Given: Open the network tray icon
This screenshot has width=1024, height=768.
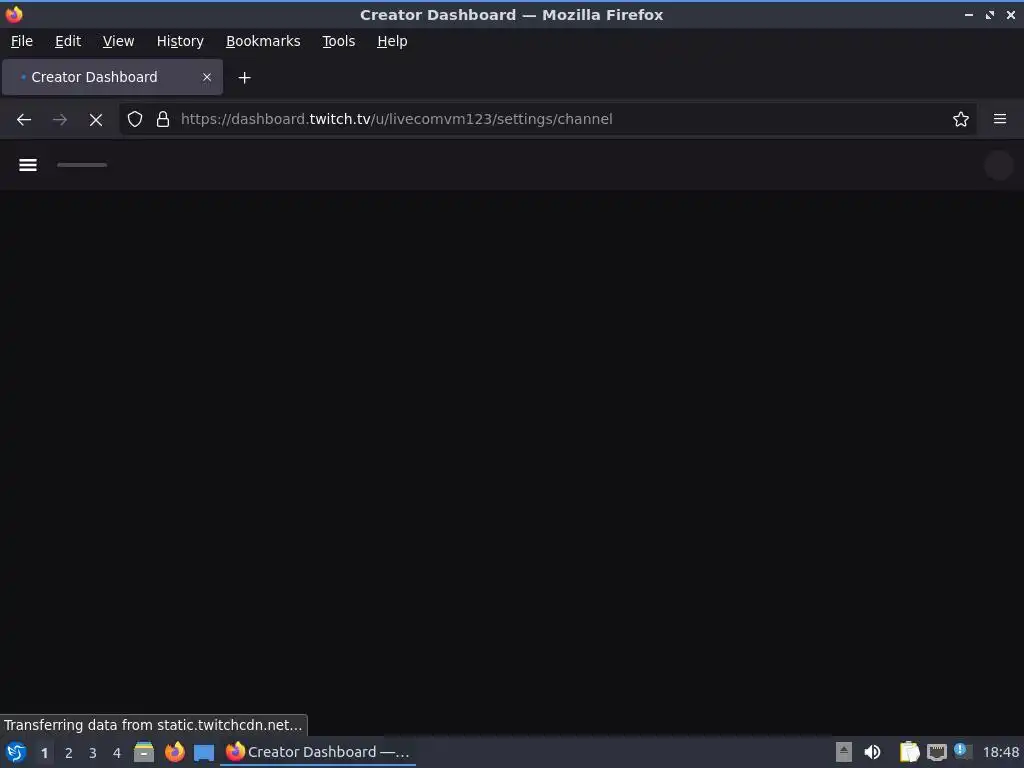Looking at the screenshot, I should pos(936,752).
